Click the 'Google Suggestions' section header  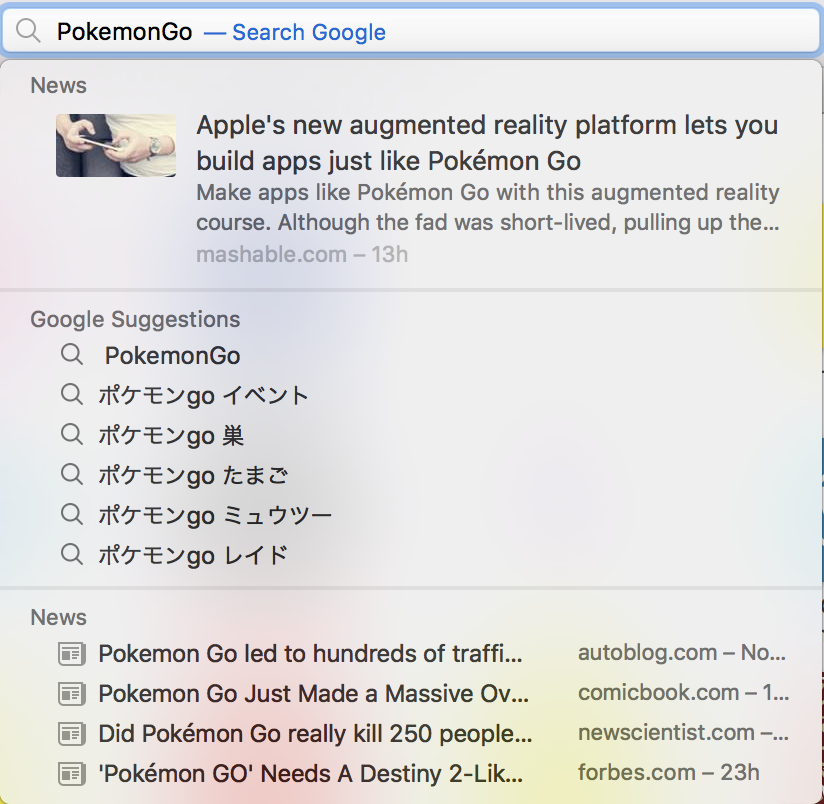pos(135,319)
